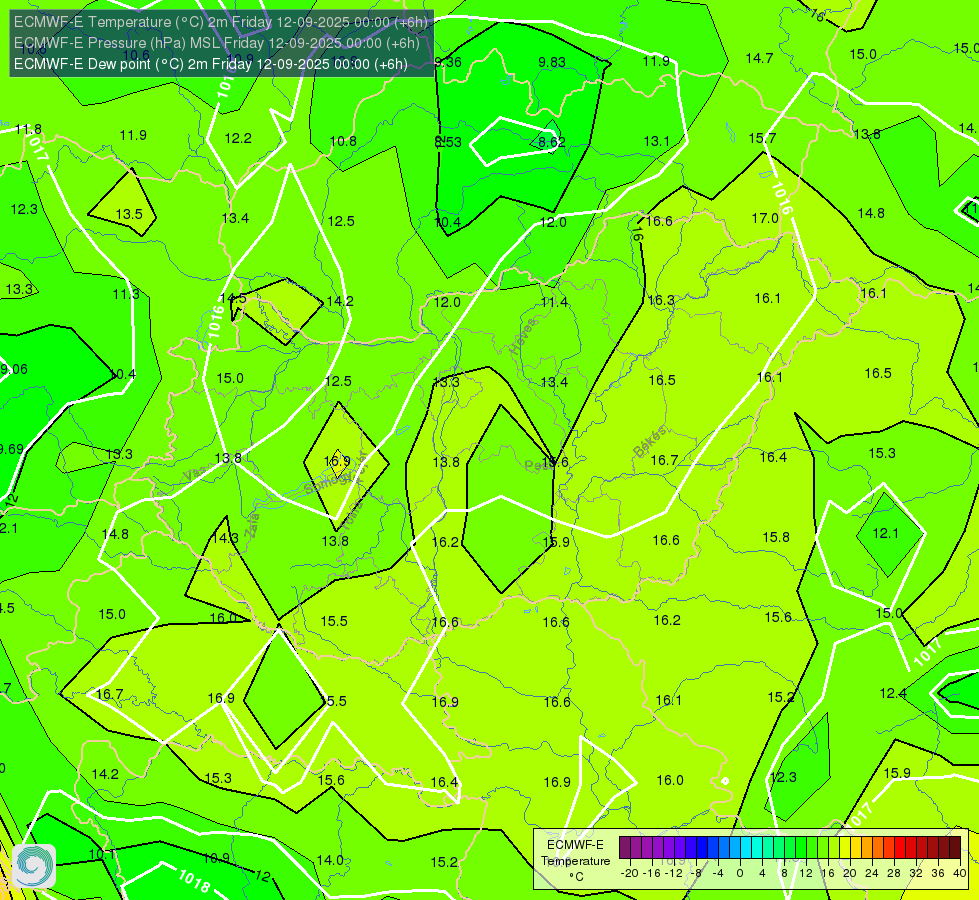Image resolution: width=979 pixels, height=900 pixels.
Task: Click the temperature value 8.53
Action: (x=448, y=142)
